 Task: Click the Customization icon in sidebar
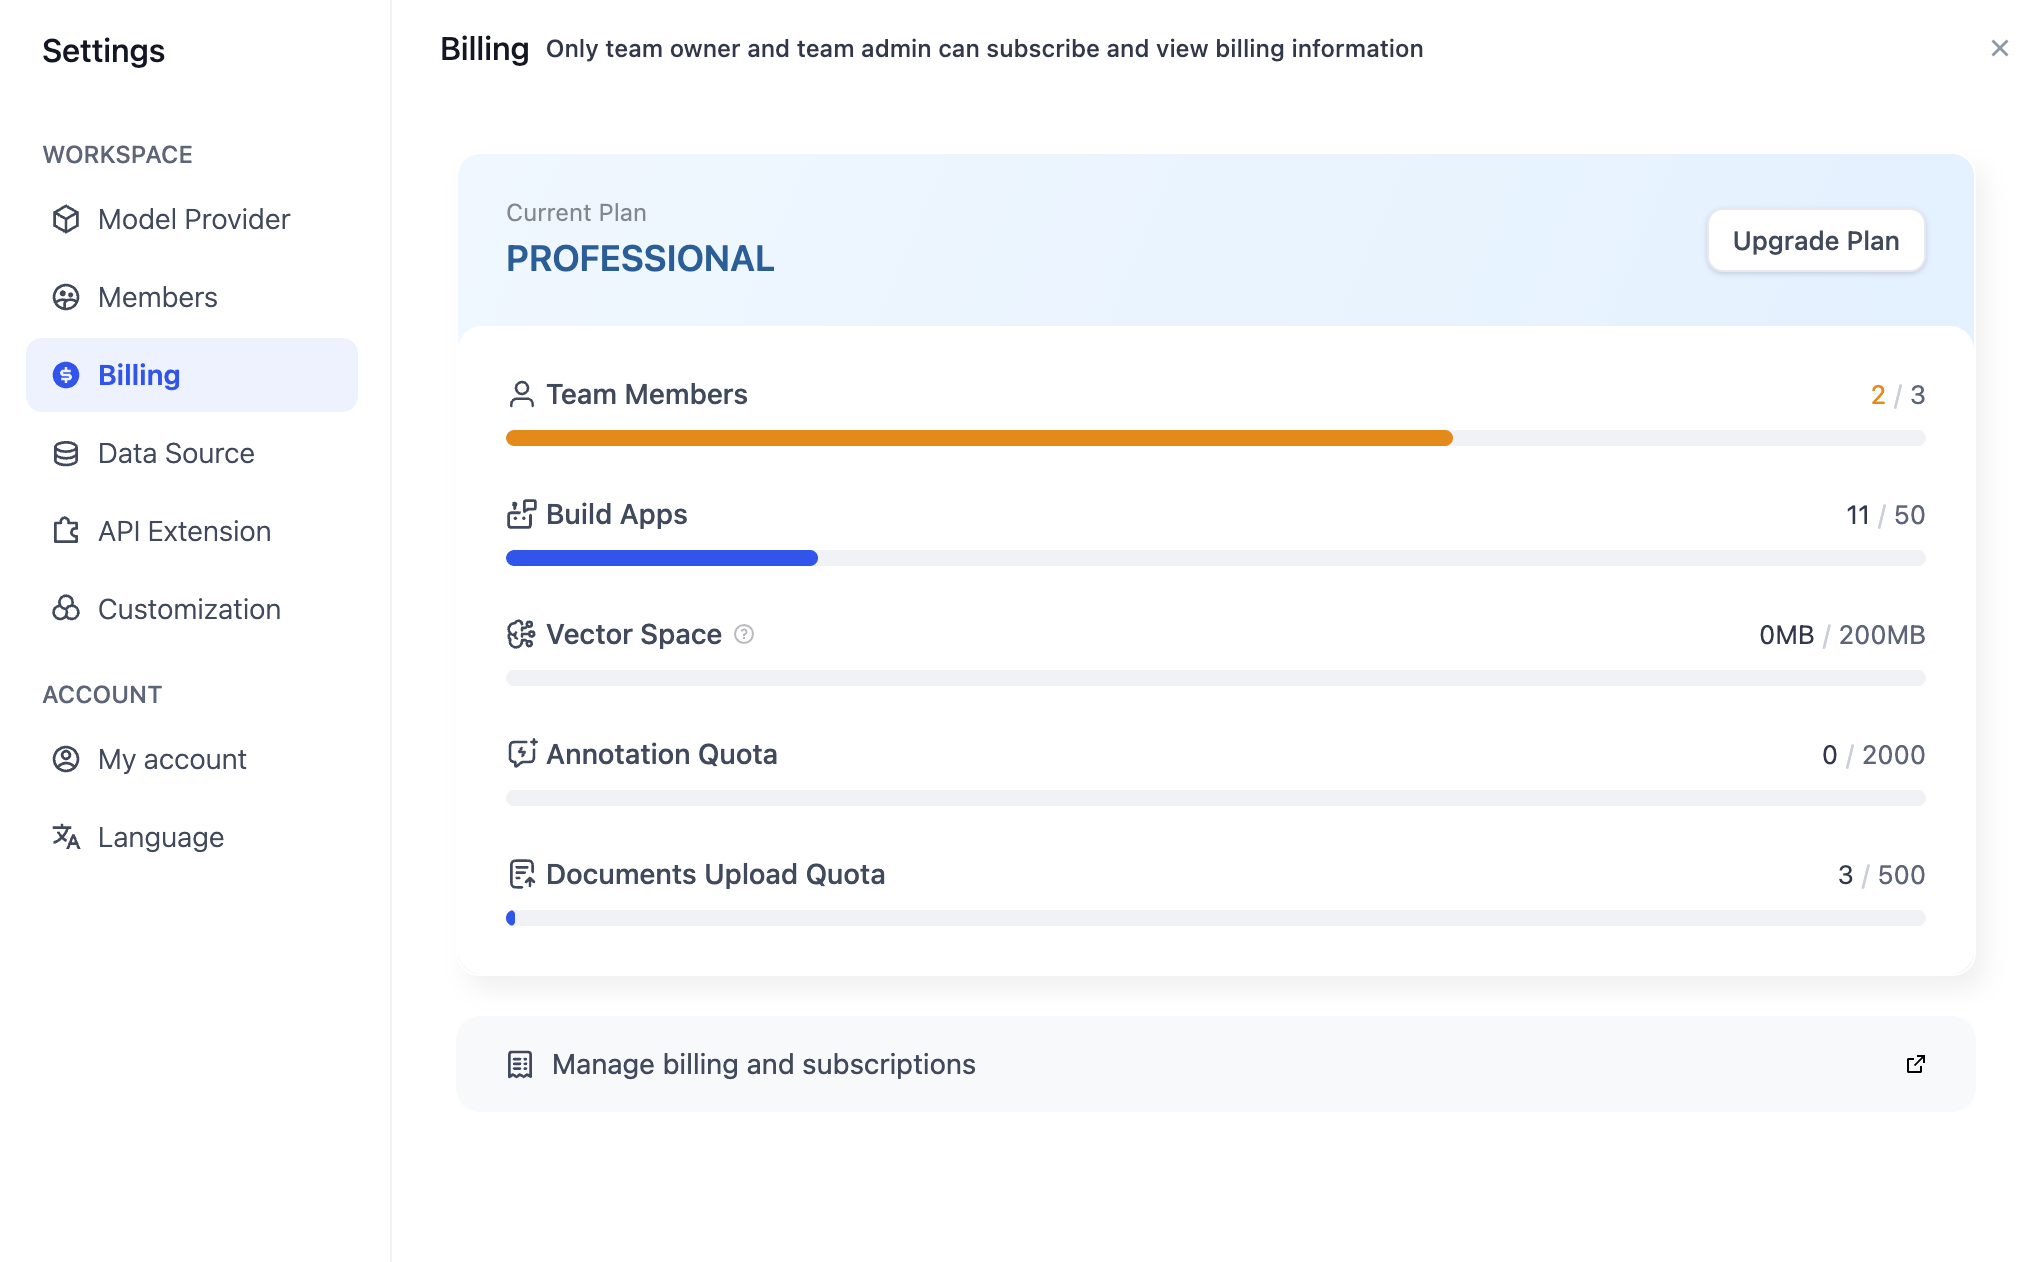66,609
